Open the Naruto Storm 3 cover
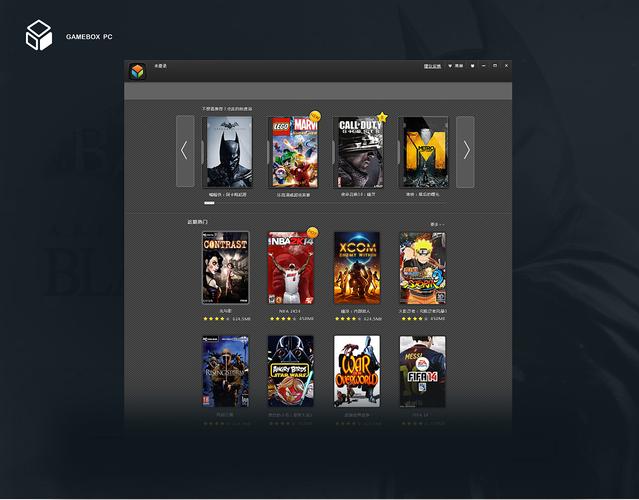The image size is (639, 500). [x=423, y=268]
